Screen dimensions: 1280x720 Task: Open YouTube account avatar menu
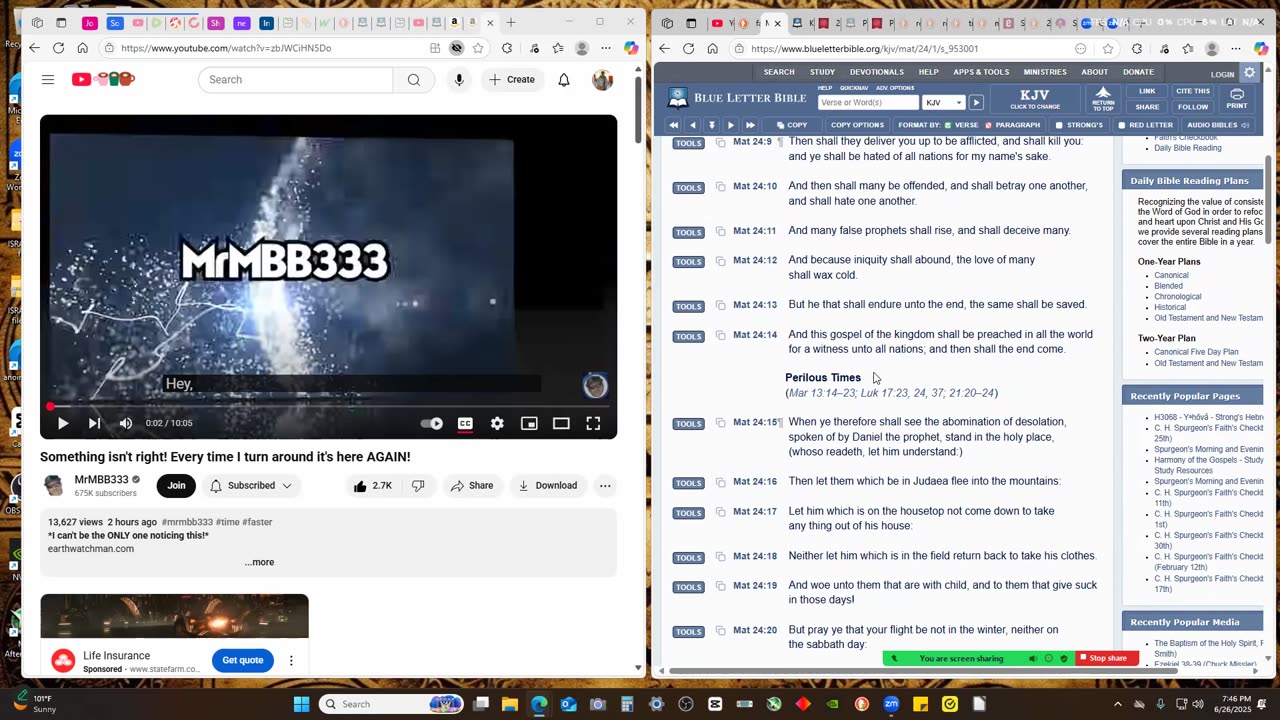pyautogui.click(x=602, y=80)
